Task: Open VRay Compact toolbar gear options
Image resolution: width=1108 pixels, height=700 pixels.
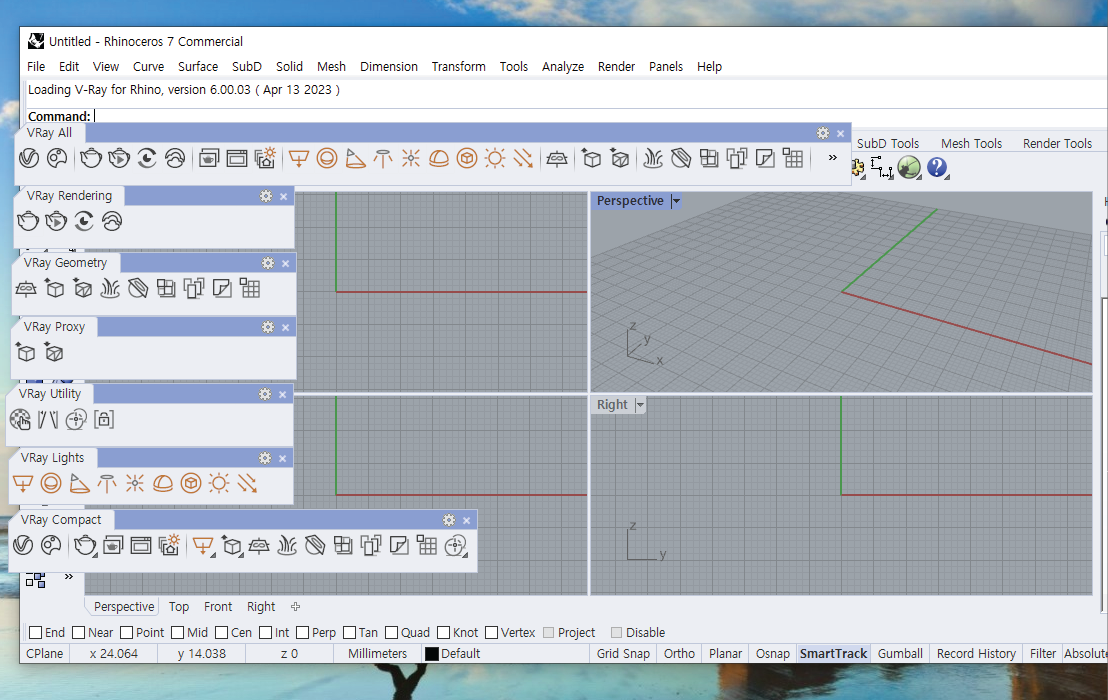Action: (x=449, y=520)
